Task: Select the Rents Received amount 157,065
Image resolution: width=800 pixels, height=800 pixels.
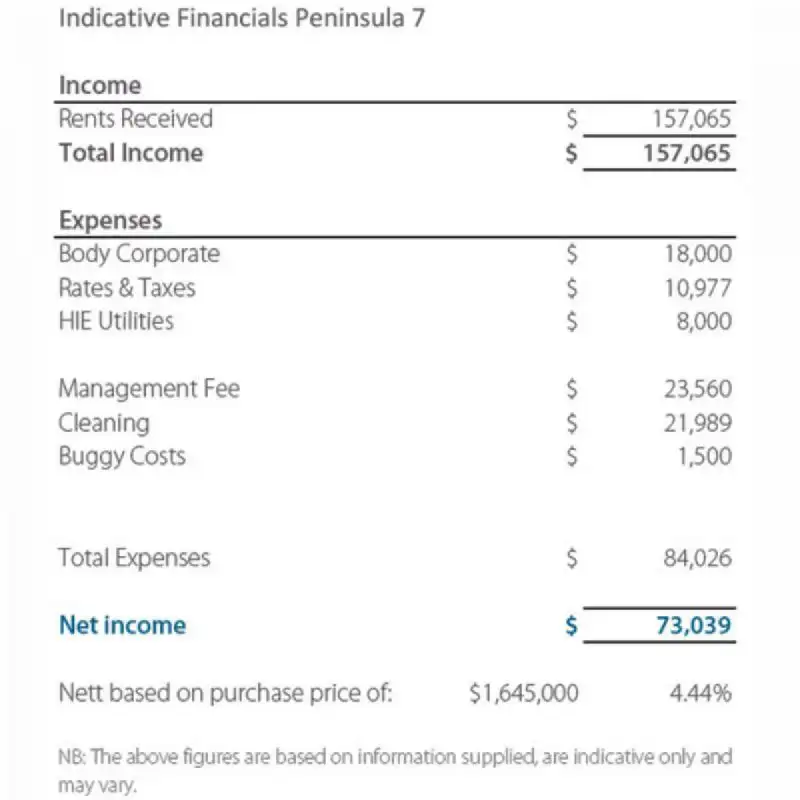Action: tap(691, 120)
